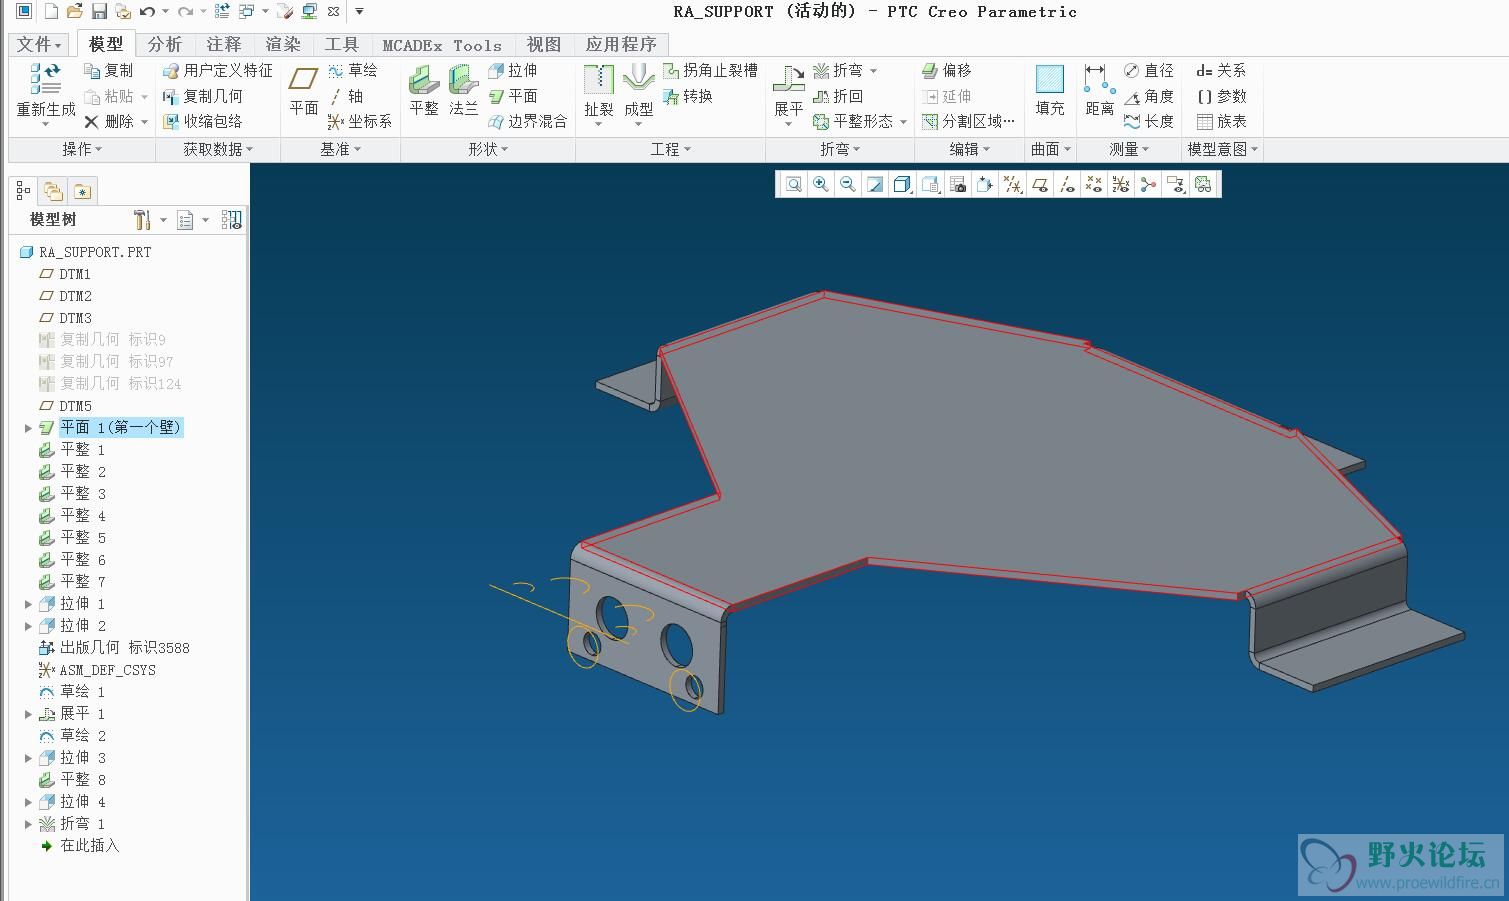This screenshot has width=1509, height=901.
Task: Toggle simulation display glasses icon in graphics toolbar
Action: click(x=1203, y=184)
